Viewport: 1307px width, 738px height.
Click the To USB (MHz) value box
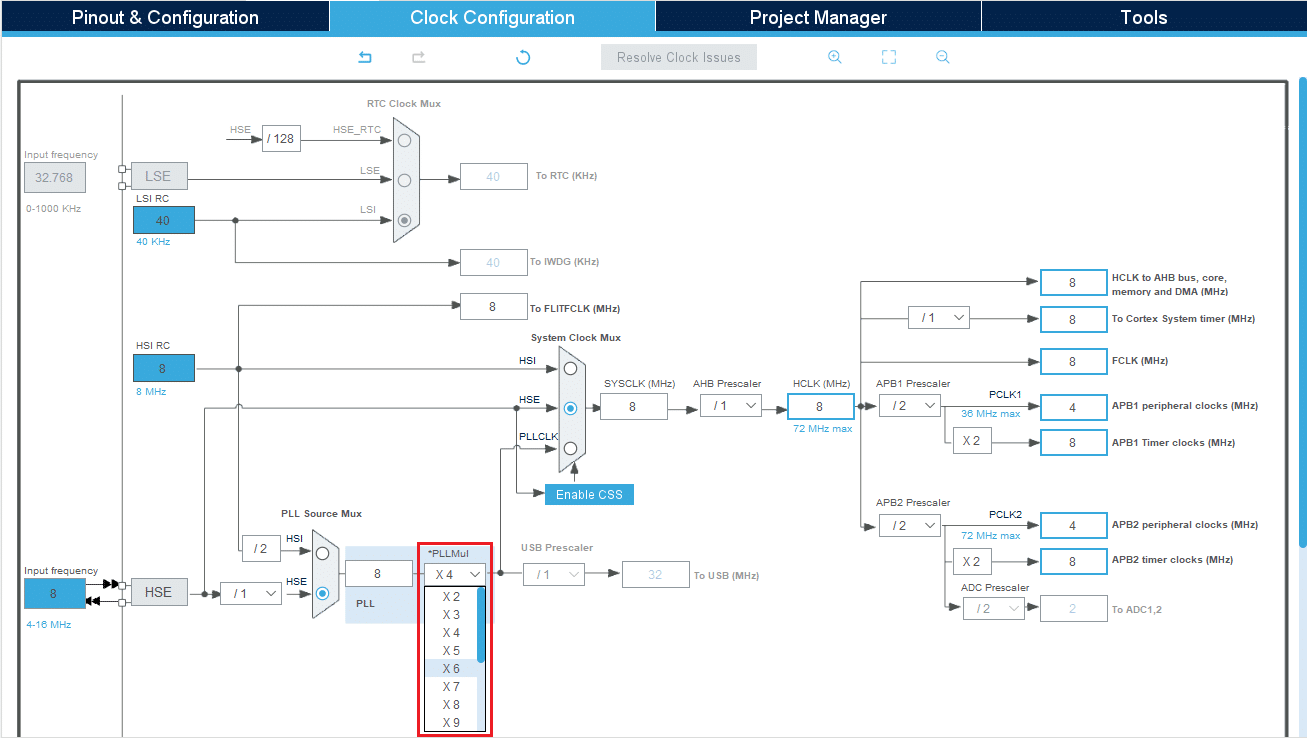pos(655,574)
